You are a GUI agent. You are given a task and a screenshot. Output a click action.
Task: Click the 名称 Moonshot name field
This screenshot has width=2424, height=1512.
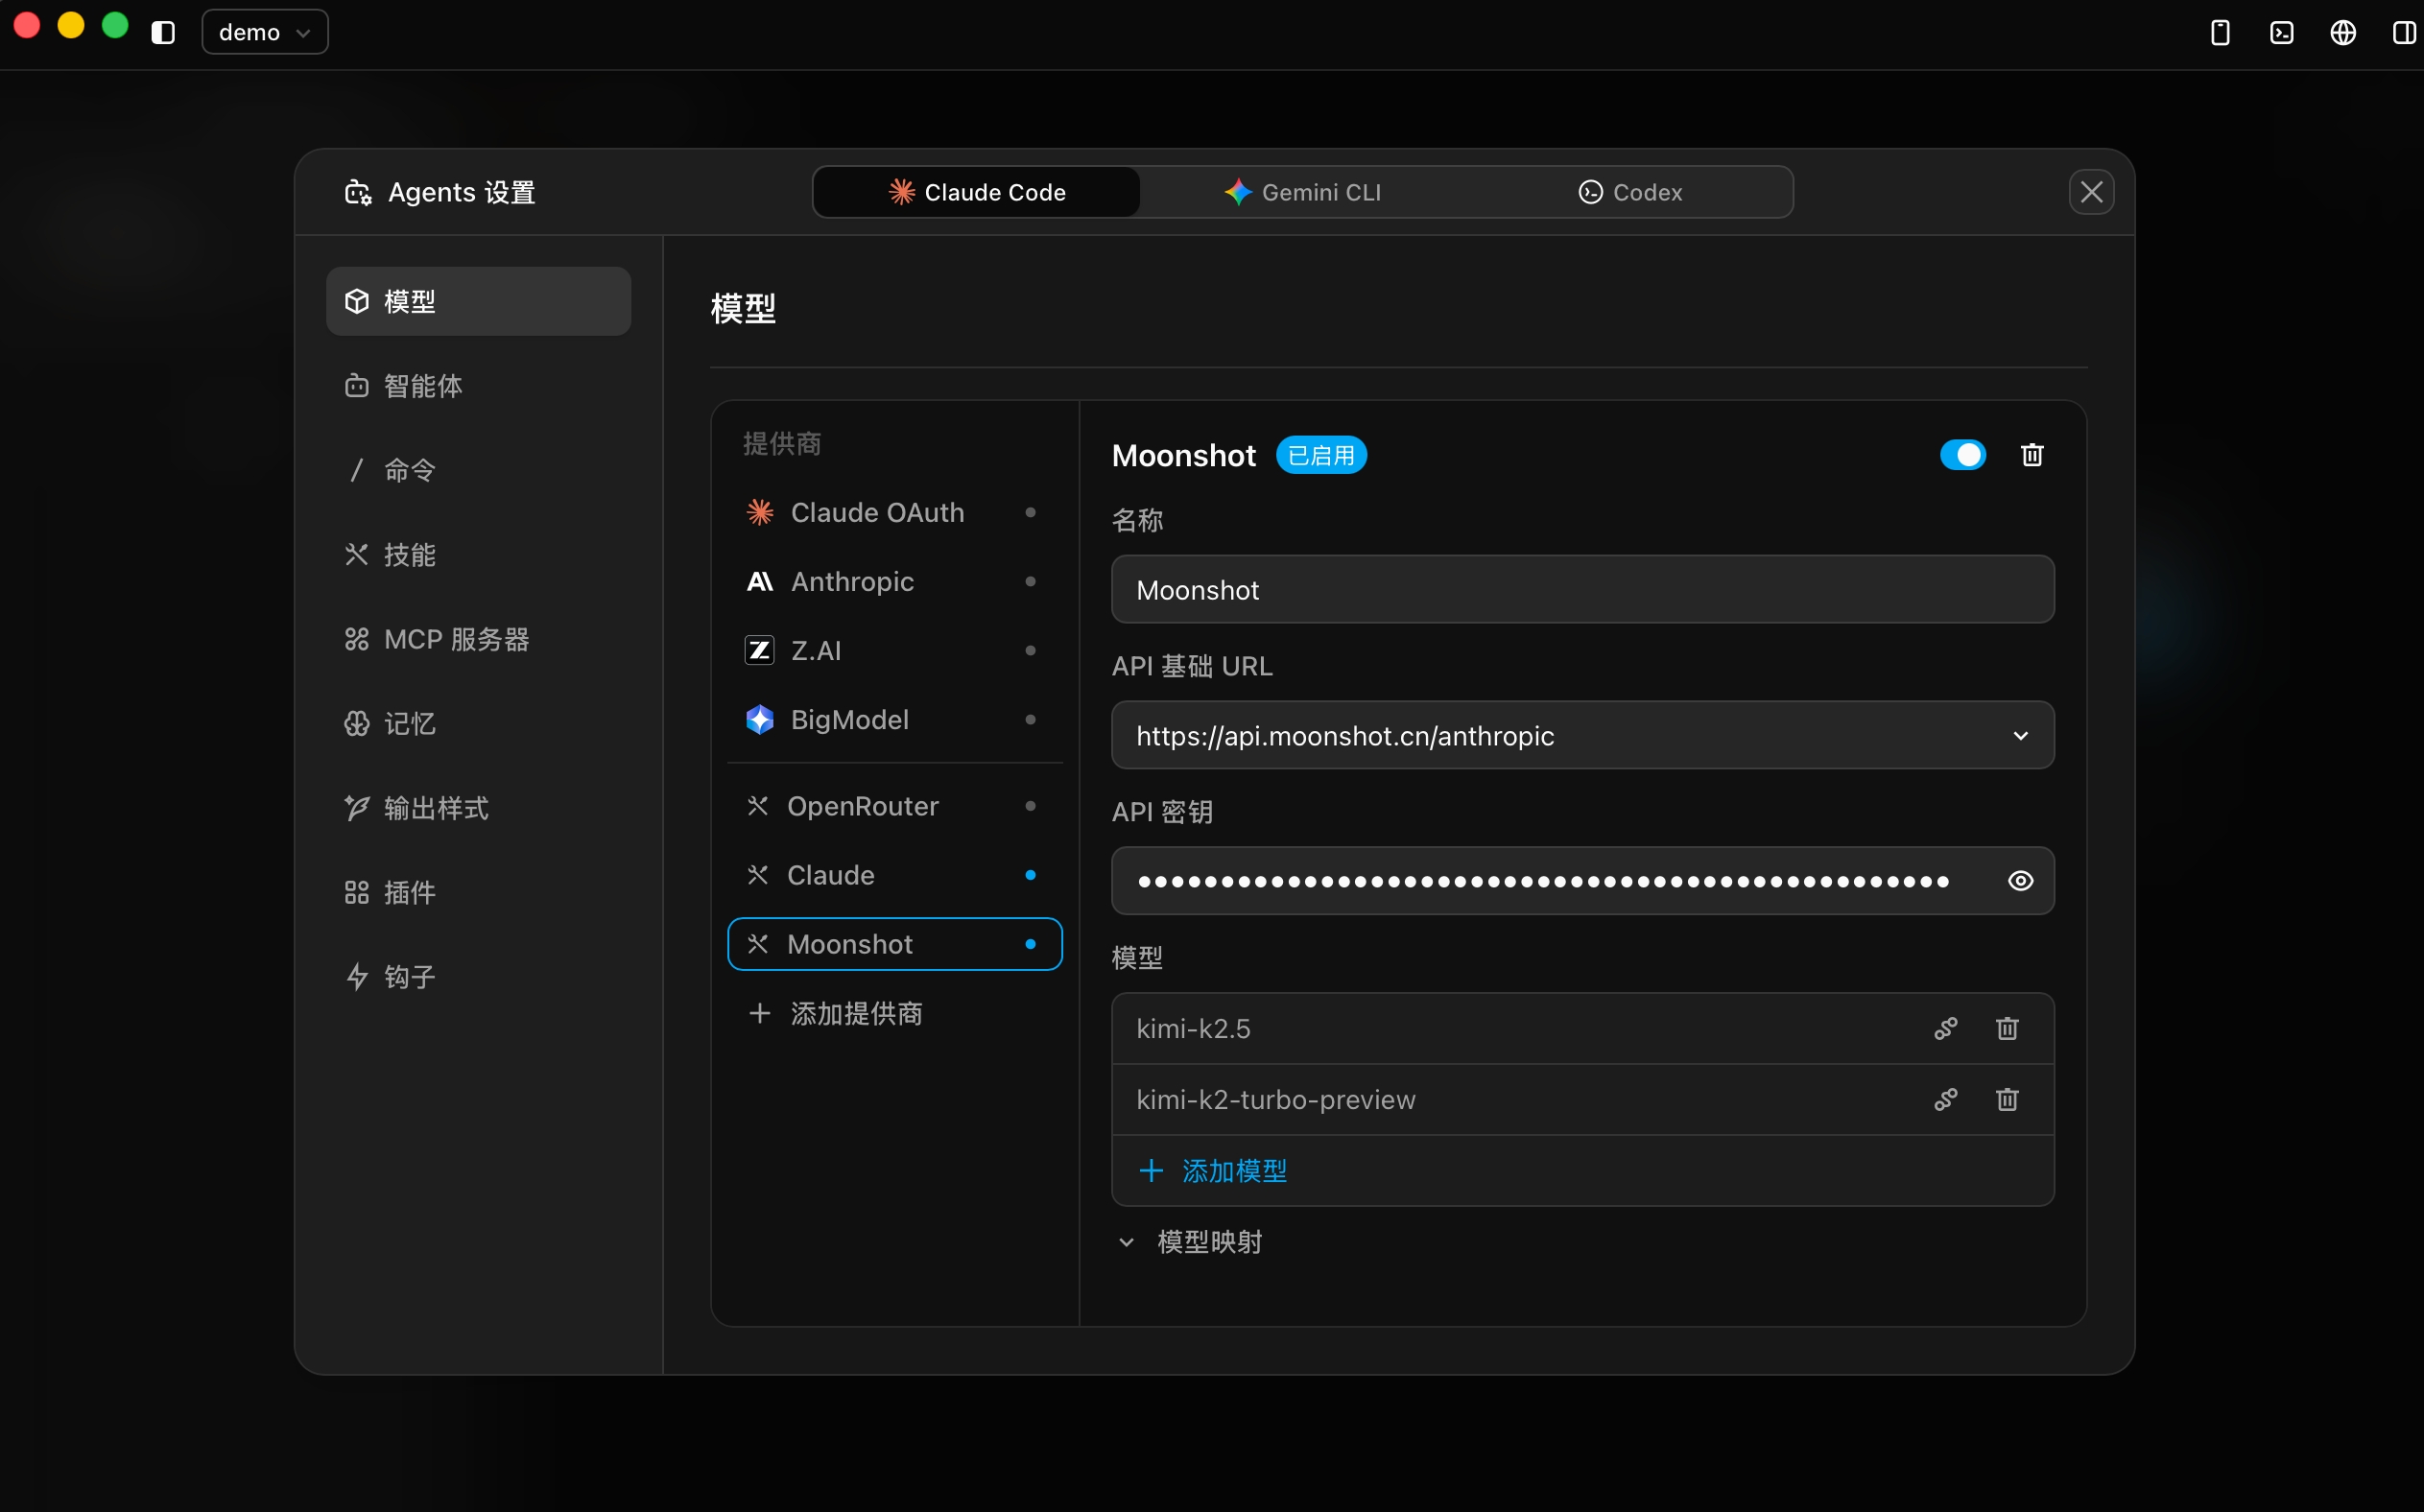coord(1582,589)
